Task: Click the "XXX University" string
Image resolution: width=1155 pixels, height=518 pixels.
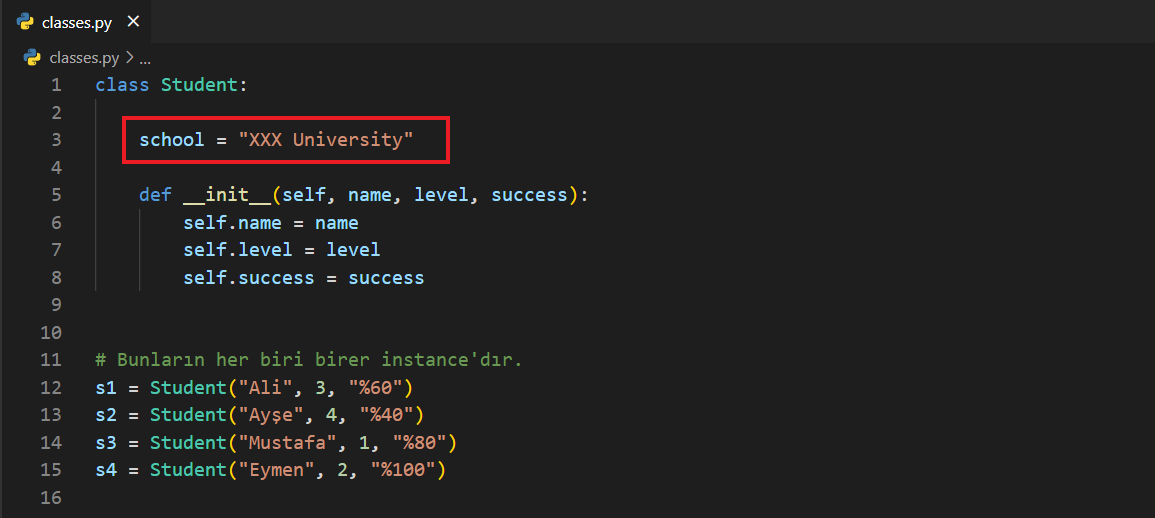Action: tap(325, 140)
